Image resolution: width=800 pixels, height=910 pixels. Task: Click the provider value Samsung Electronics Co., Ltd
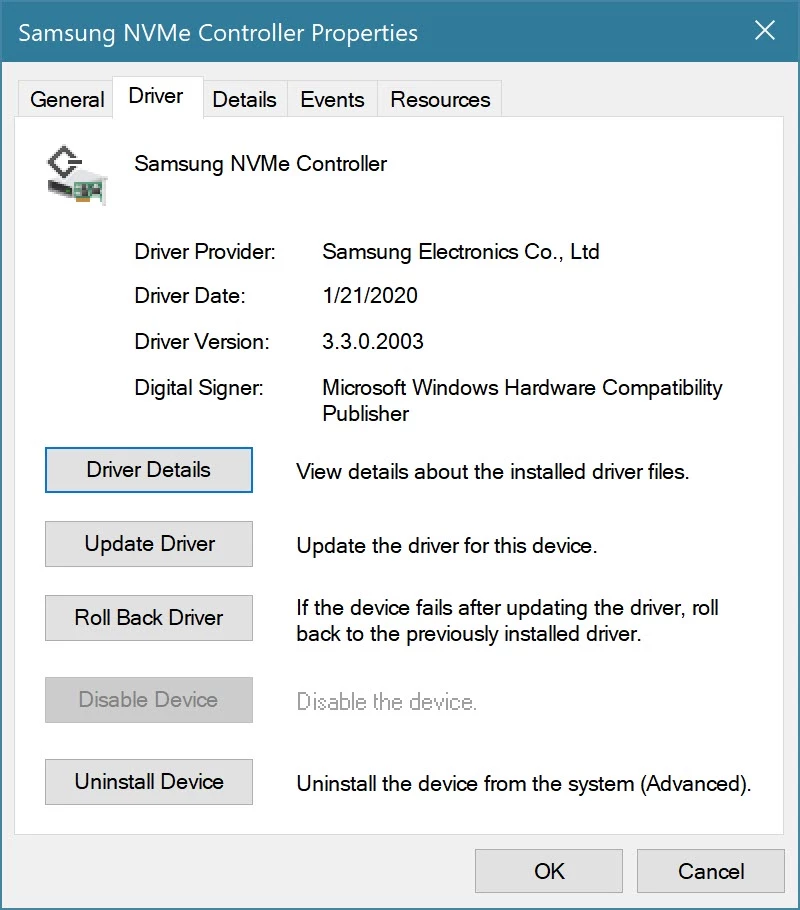(460, 252)
